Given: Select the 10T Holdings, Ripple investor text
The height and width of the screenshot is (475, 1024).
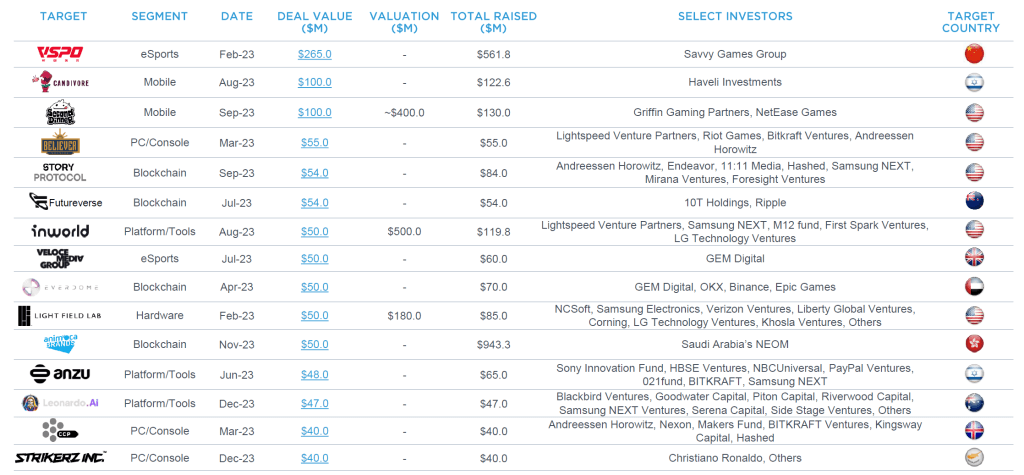Looking at the screenshot, I should coord(735,203).
